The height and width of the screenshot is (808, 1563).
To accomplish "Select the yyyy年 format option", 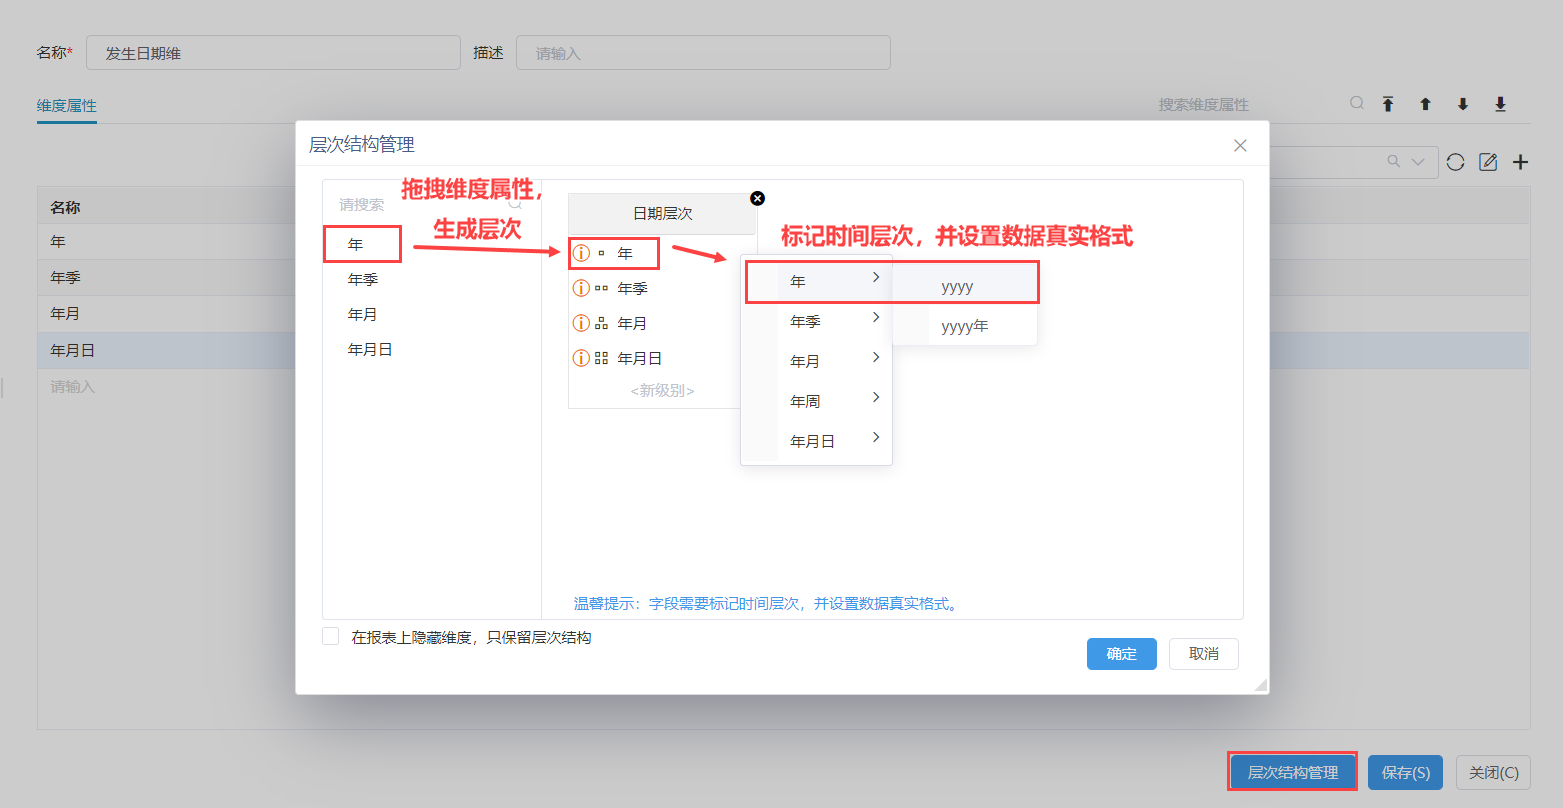I will pos(965,326).
